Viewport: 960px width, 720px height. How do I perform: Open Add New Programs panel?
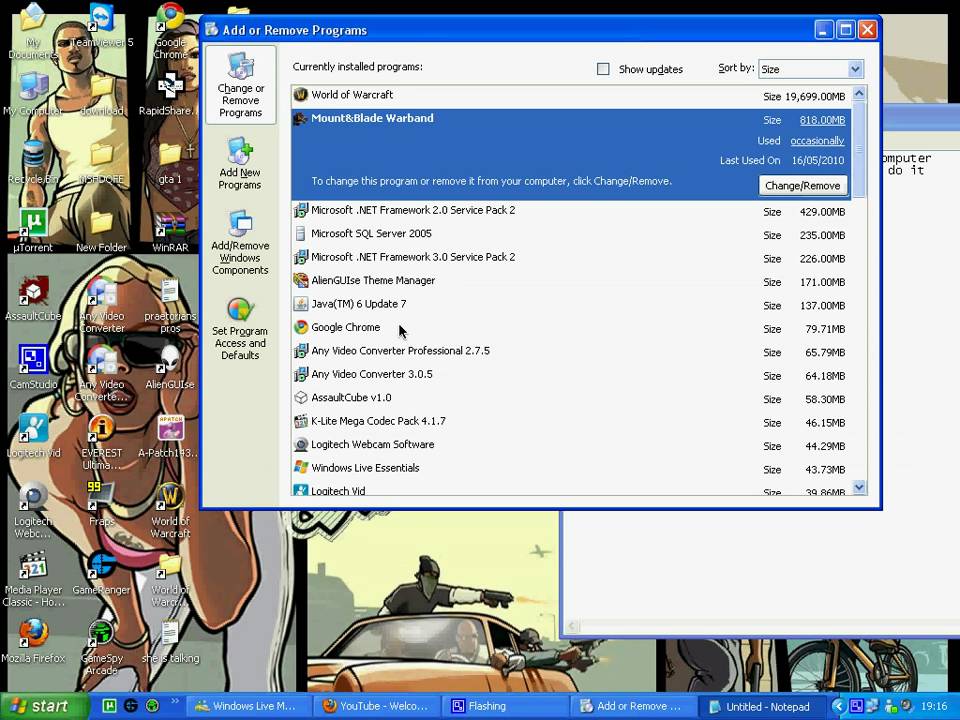(x=240, y=163)
